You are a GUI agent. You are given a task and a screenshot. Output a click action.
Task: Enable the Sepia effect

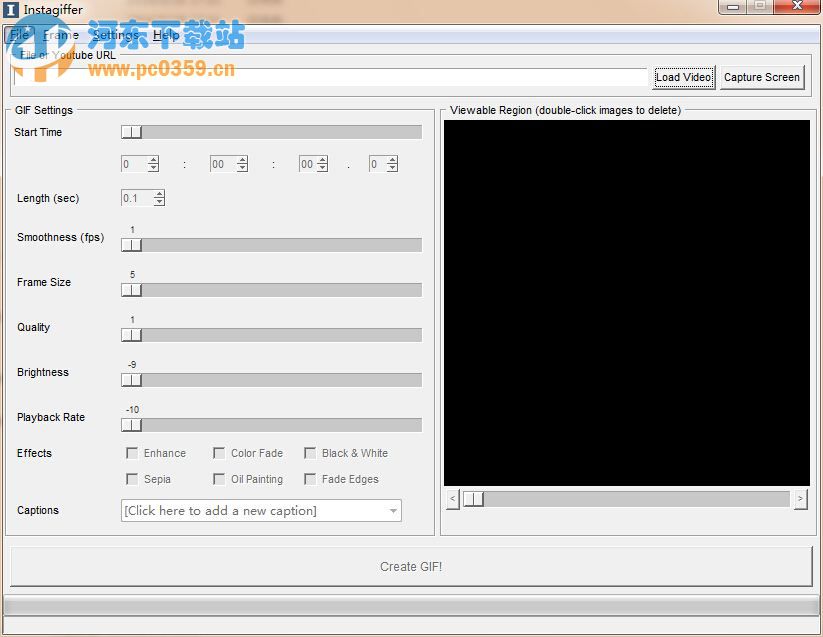pos(132,479)
